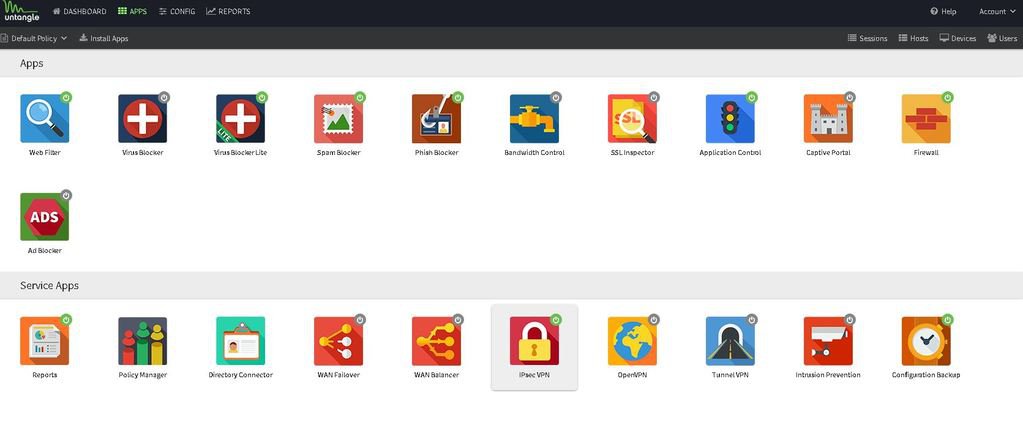Select the Apps tab
1023x433 pixels.
(132, 11)
